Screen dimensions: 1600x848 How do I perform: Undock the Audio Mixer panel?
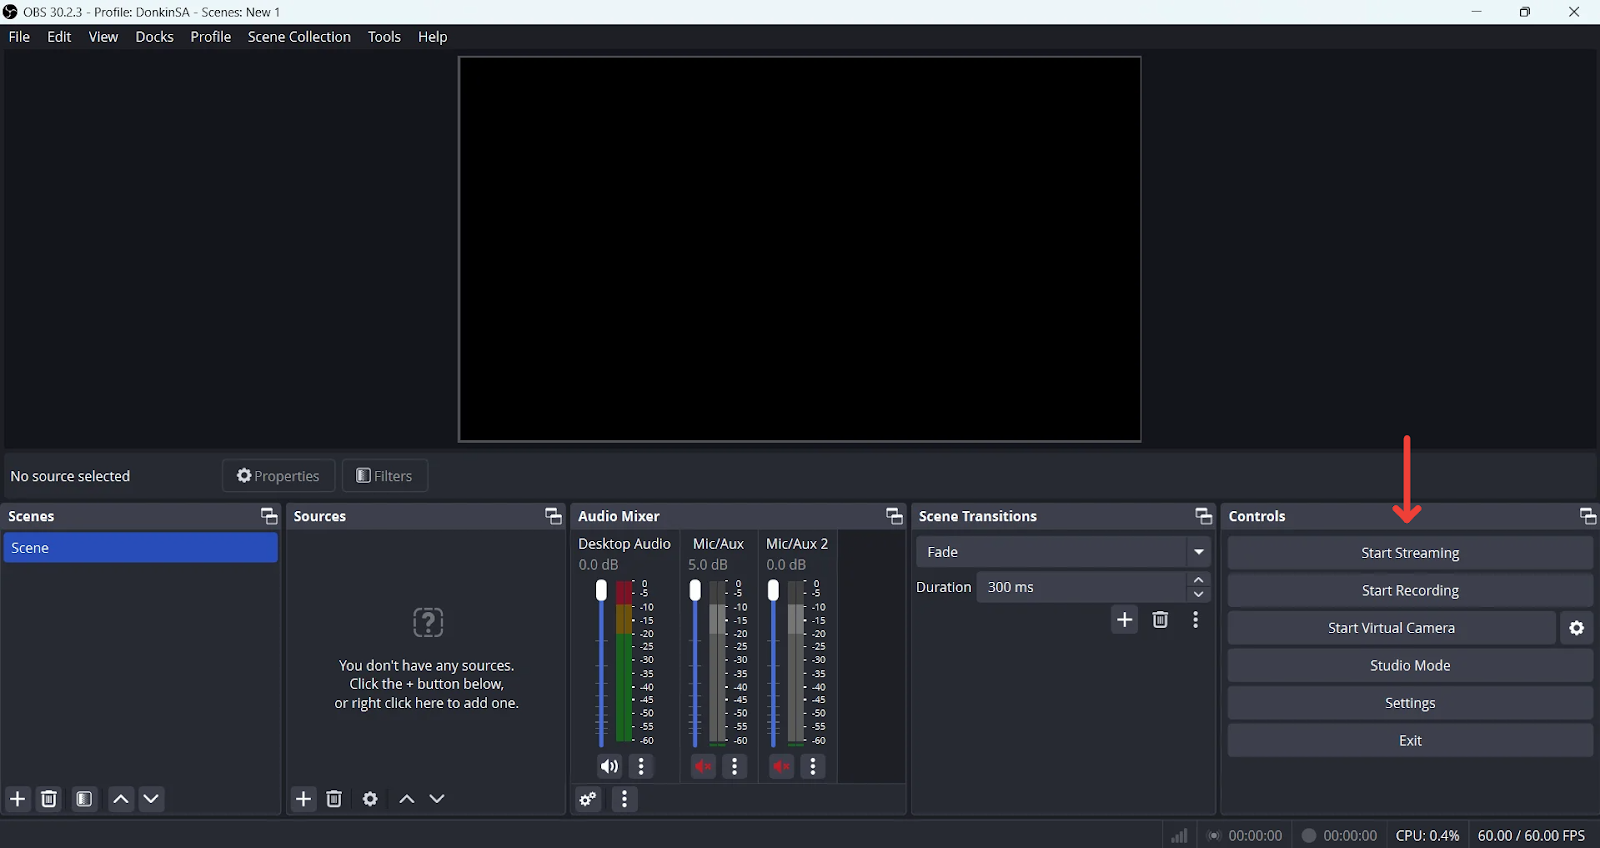(894, 516)
